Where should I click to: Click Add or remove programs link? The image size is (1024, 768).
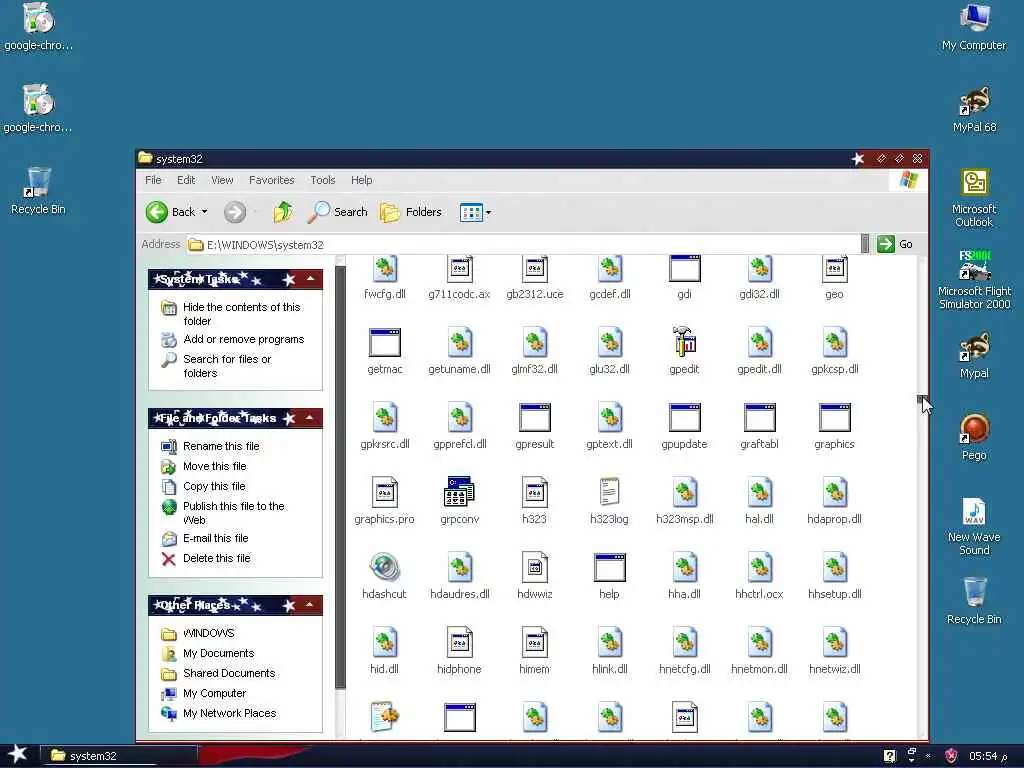(244, 340)
